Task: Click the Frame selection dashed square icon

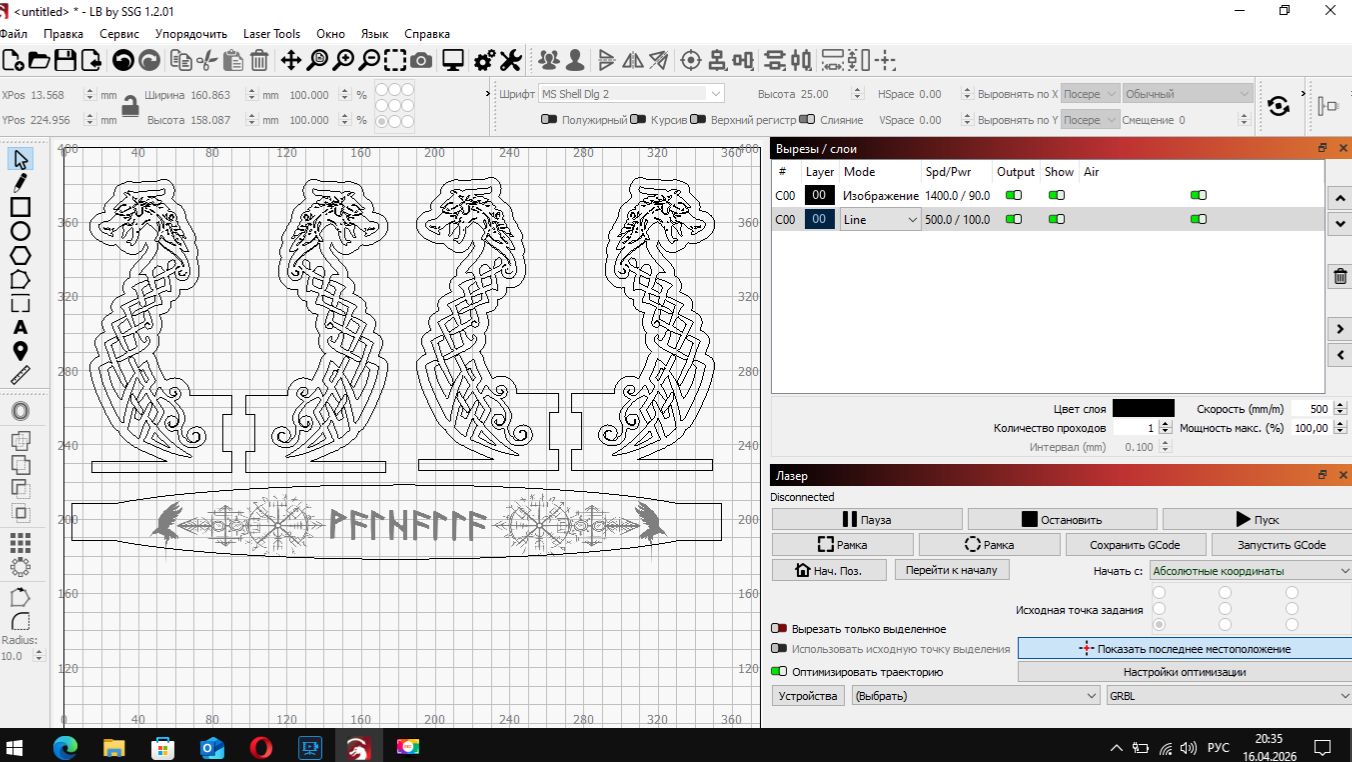Action: tap(395, 61)
